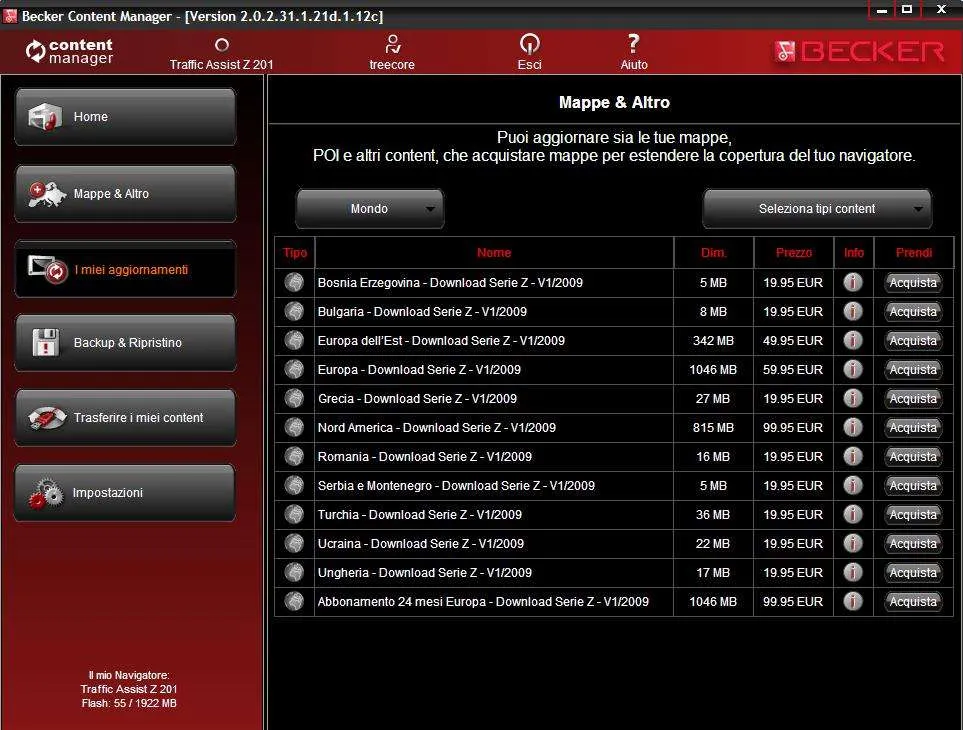
Task: Open info for Bosnia Erzegovina map
Action: [x=852, y=282]
